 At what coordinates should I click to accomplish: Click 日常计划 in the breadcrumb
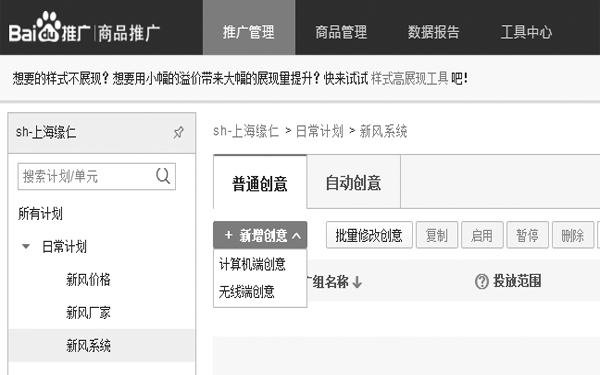pos(320,132)
